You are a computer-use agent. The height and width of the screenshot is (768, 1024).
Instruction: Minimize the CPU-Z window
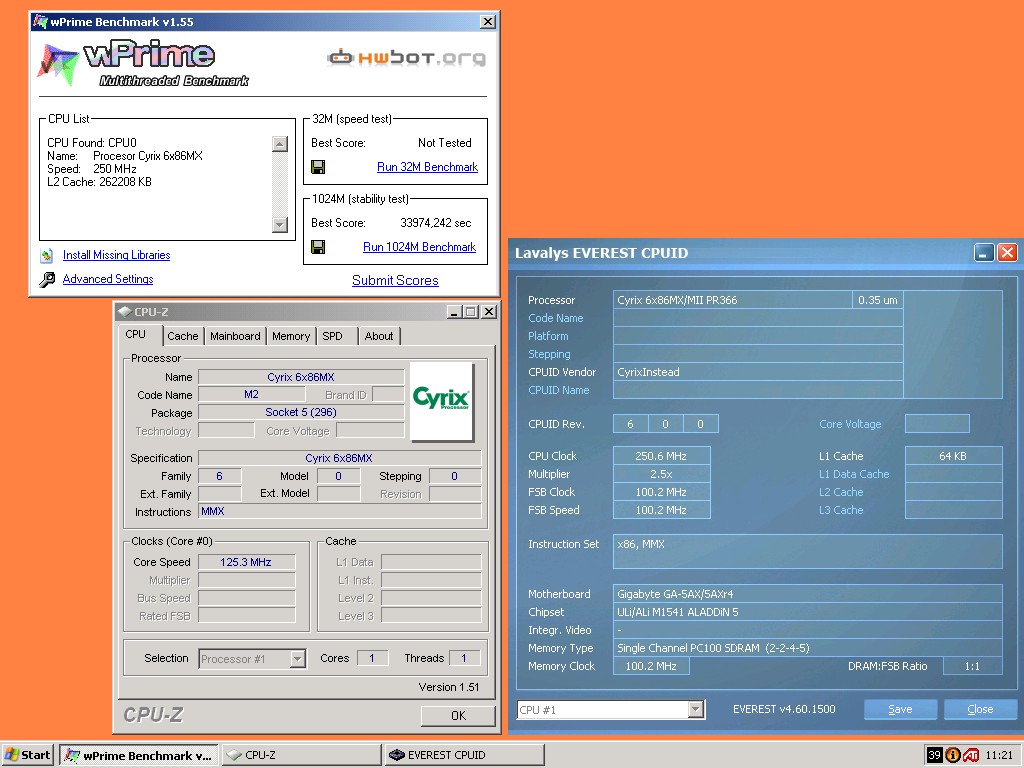pyautogui.click(x=455, y=312)
